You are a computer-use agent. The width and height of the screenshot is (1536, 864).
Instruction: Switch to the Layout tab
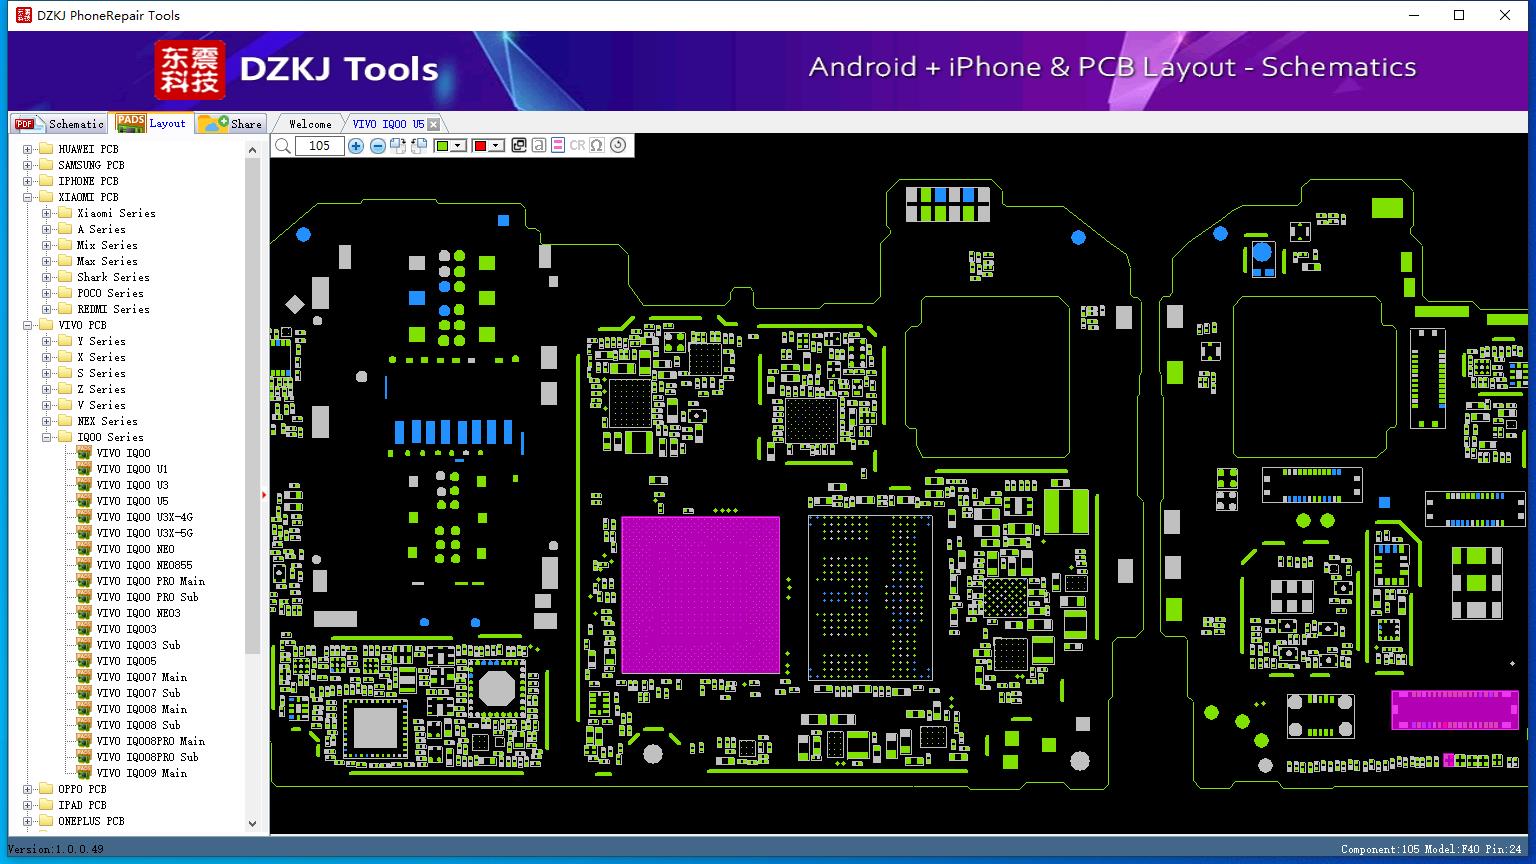pyautogui.click(x=151, y=122)
